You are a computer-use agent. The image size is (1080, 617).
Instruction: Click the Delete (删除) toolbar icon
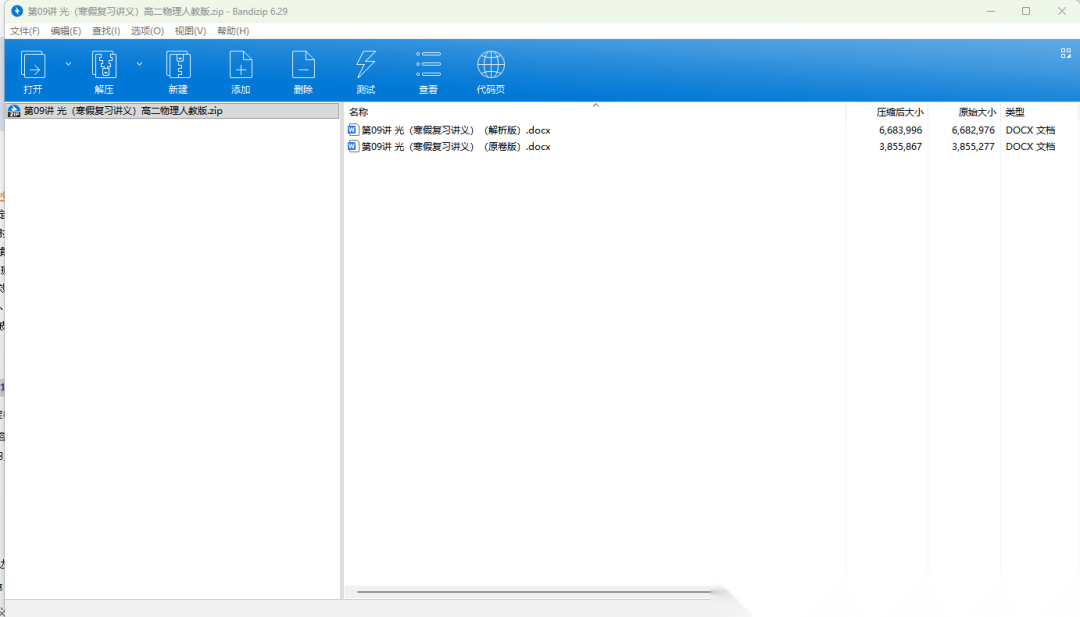[303, 66]
